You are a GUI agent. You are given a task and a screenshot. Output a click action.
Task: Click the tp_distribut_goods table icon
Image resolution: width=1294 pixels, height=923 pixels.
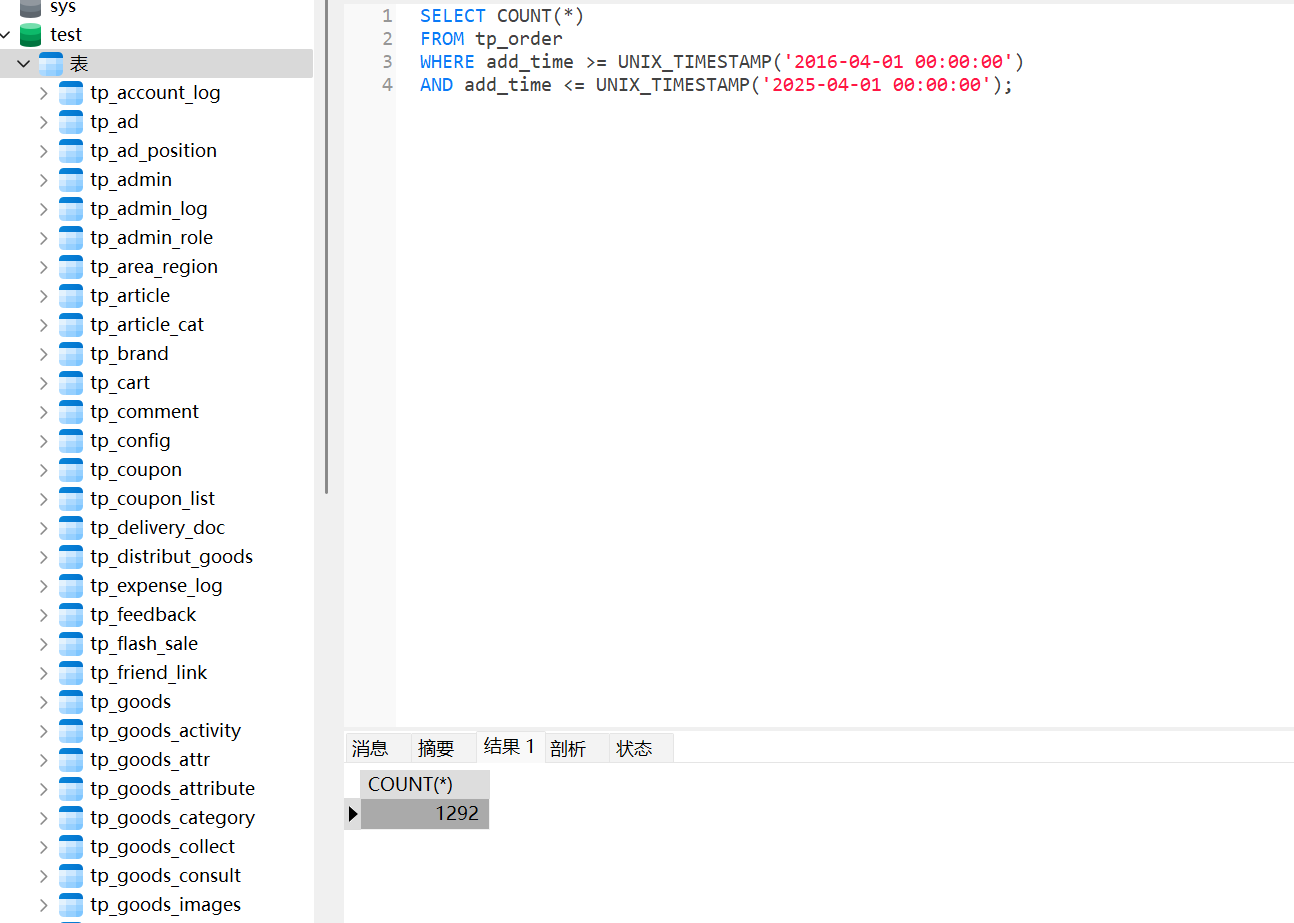[x=71, y=557]
